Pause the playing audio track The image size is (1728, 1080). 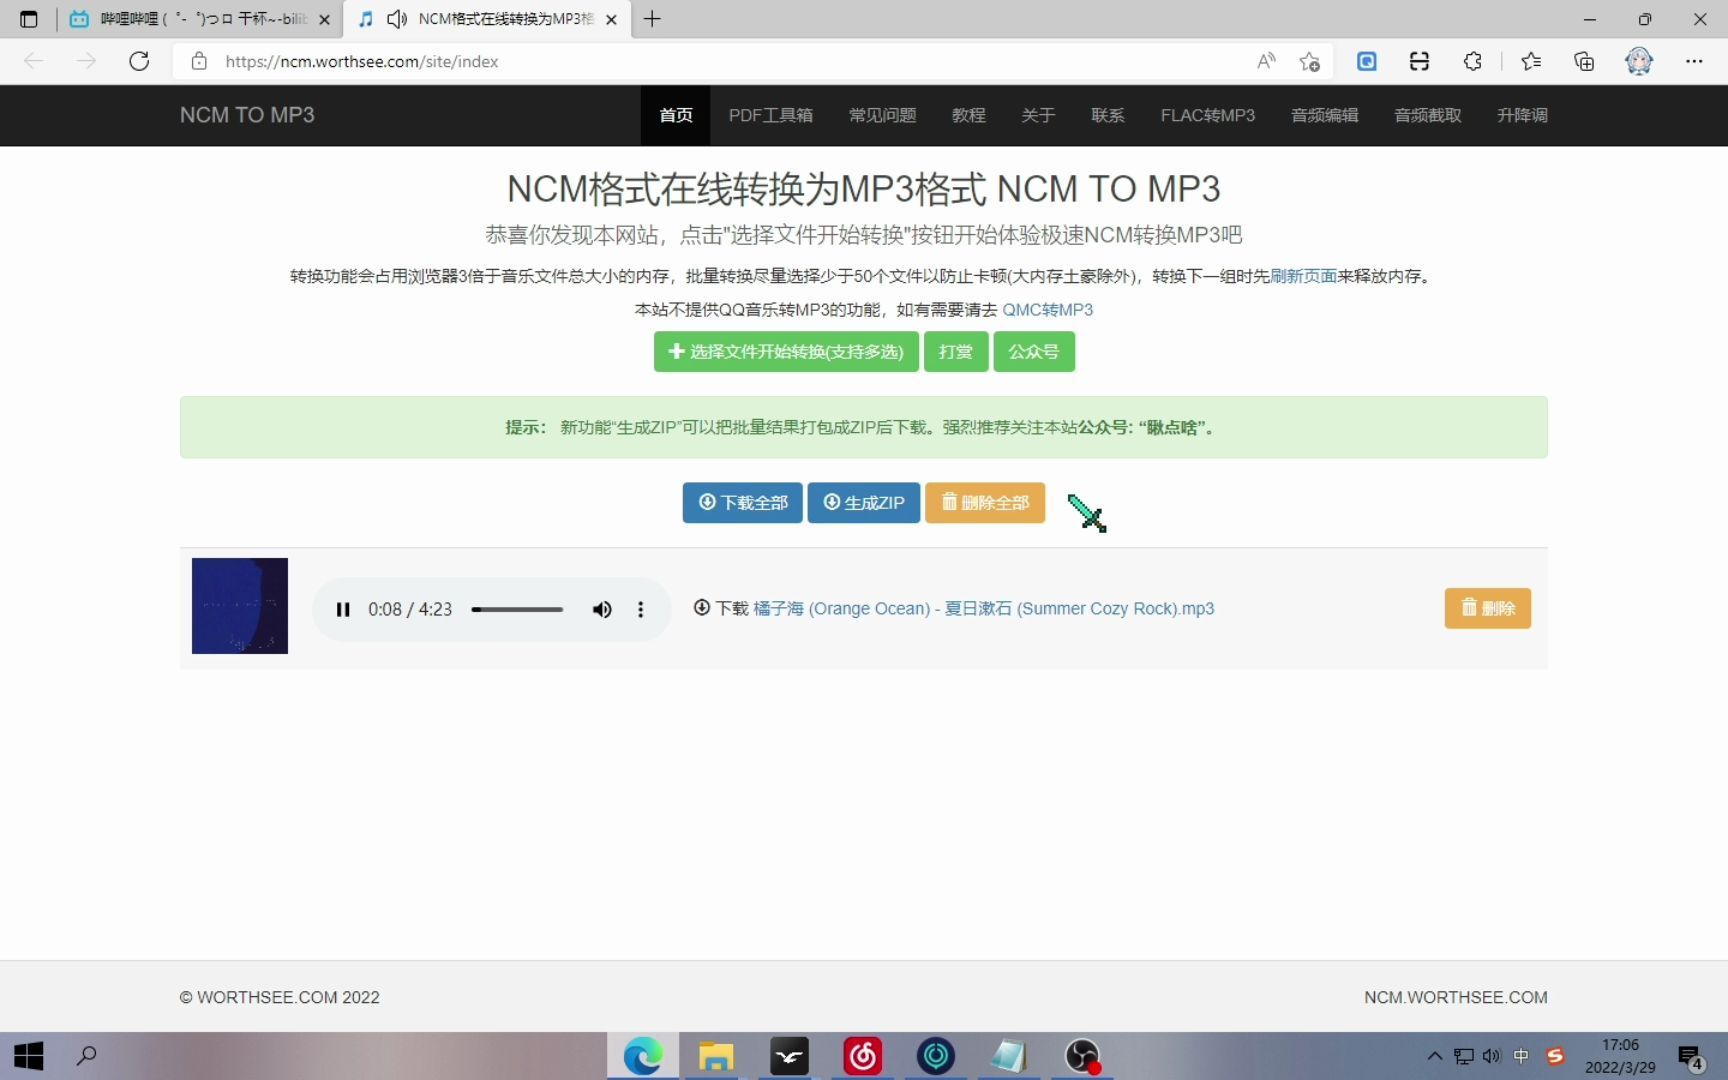click(343, 609)
